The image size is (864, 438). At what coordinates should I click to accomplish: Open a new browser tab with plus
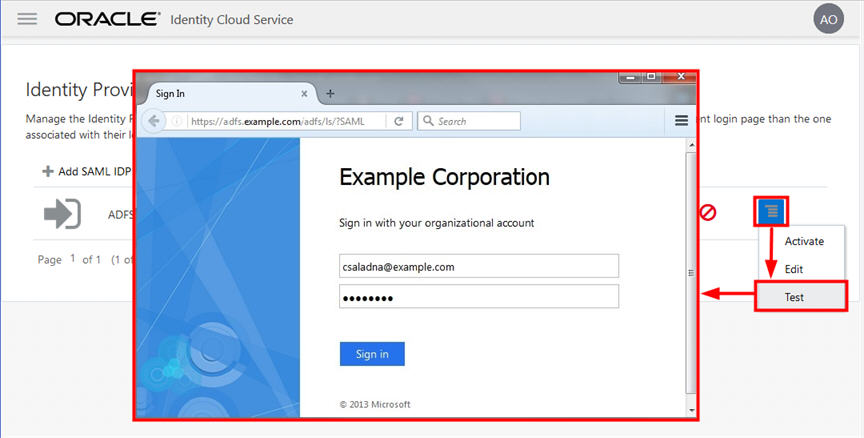click(x=330, y=94)
